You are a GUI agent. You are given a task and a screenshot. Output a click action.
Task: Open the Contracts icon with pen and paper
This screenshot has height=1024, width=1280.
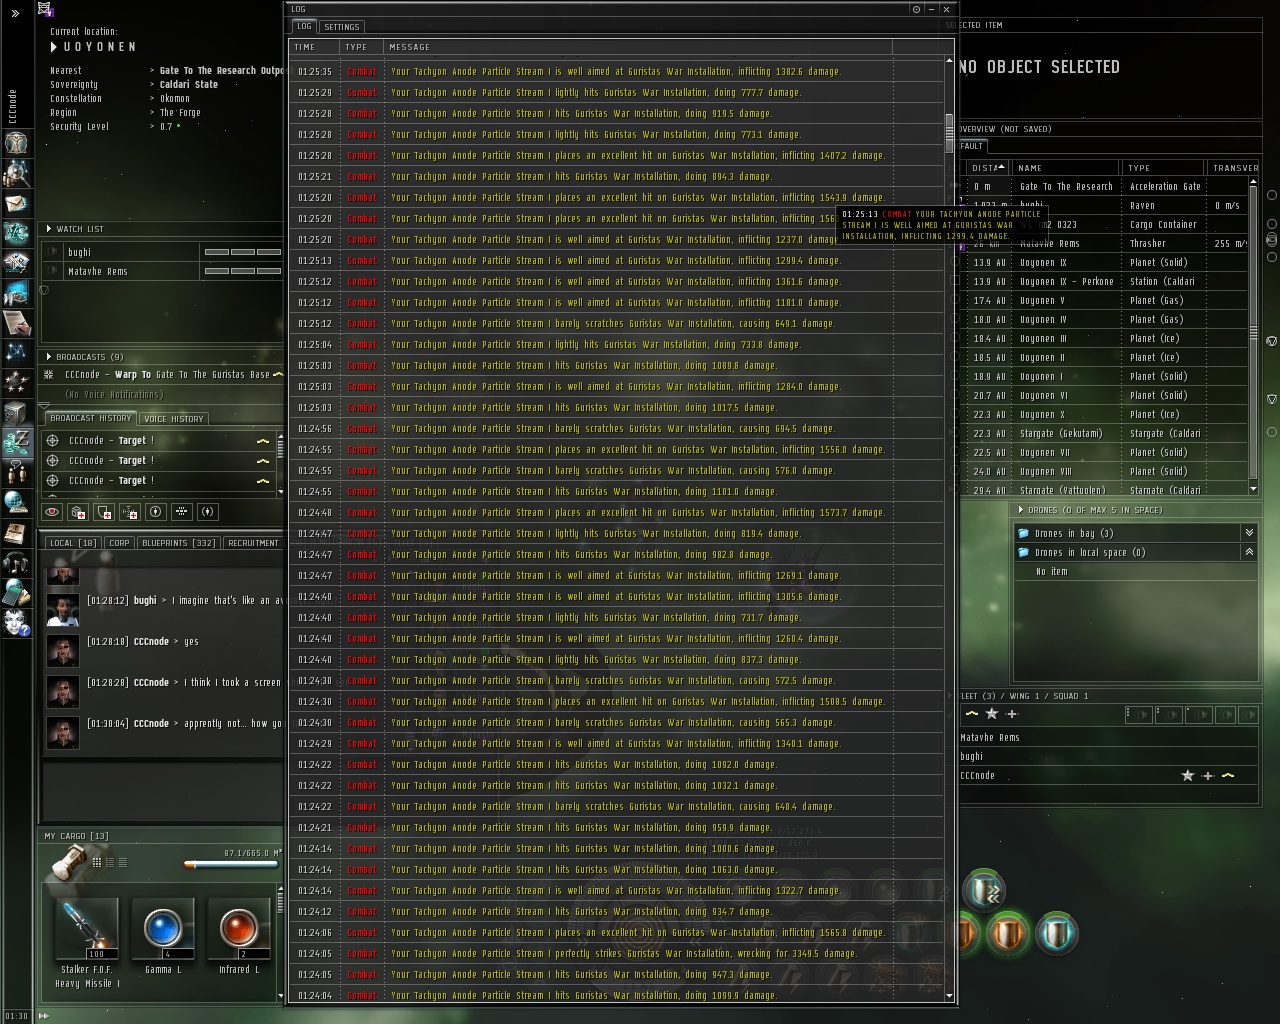coord(16,323)
